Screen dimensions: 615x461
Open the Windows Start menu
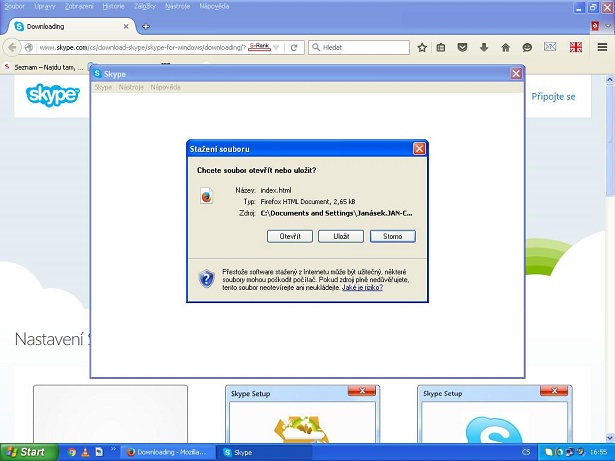(x=29, y=452)
